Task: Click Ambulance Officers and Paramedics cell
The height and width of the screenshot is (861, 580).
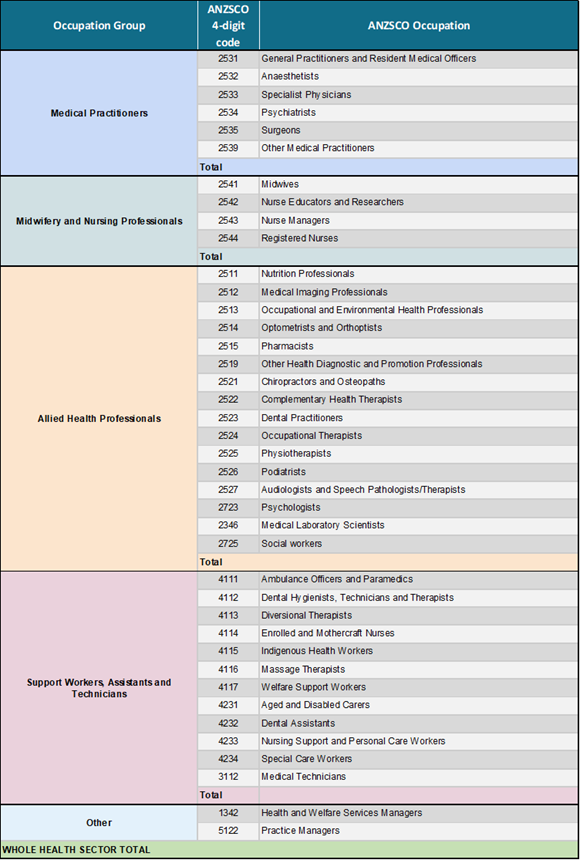Action: tap(419, 579)
